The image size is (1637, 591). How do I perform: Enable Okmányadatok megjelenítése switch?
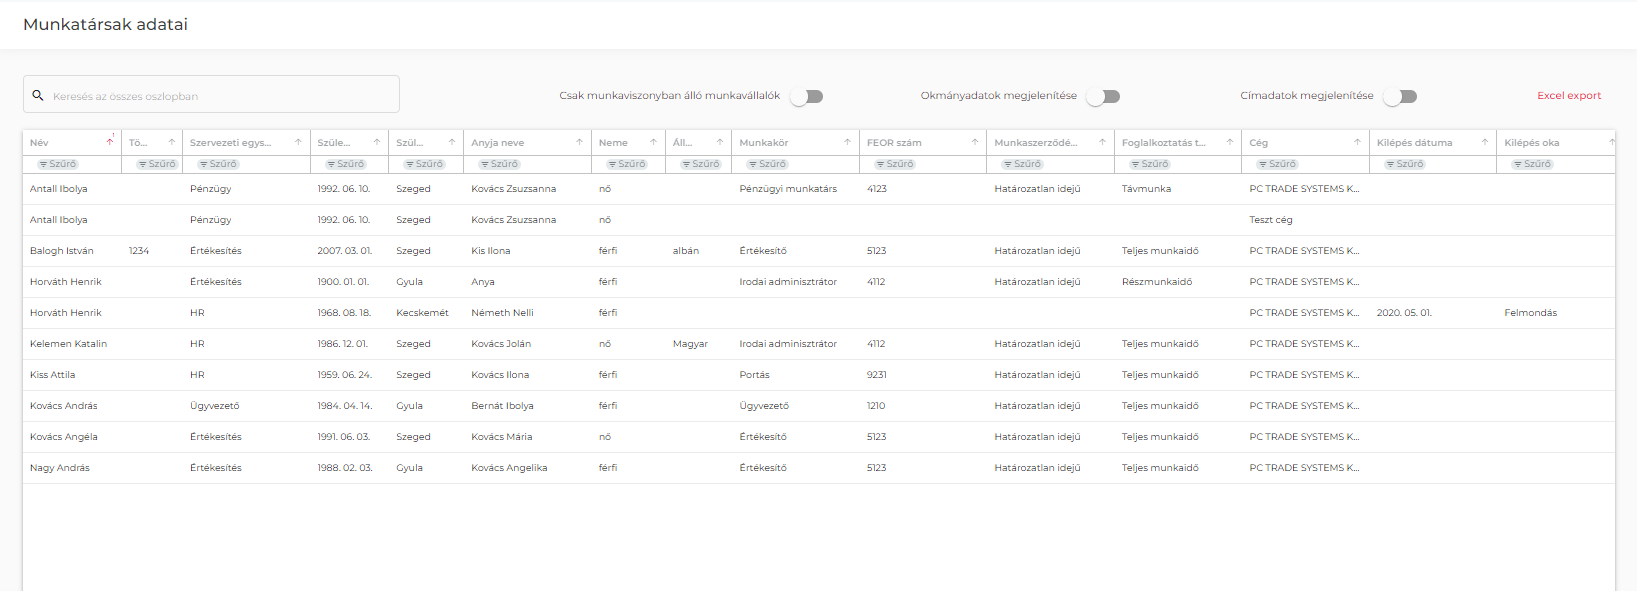click(1104, 97)
